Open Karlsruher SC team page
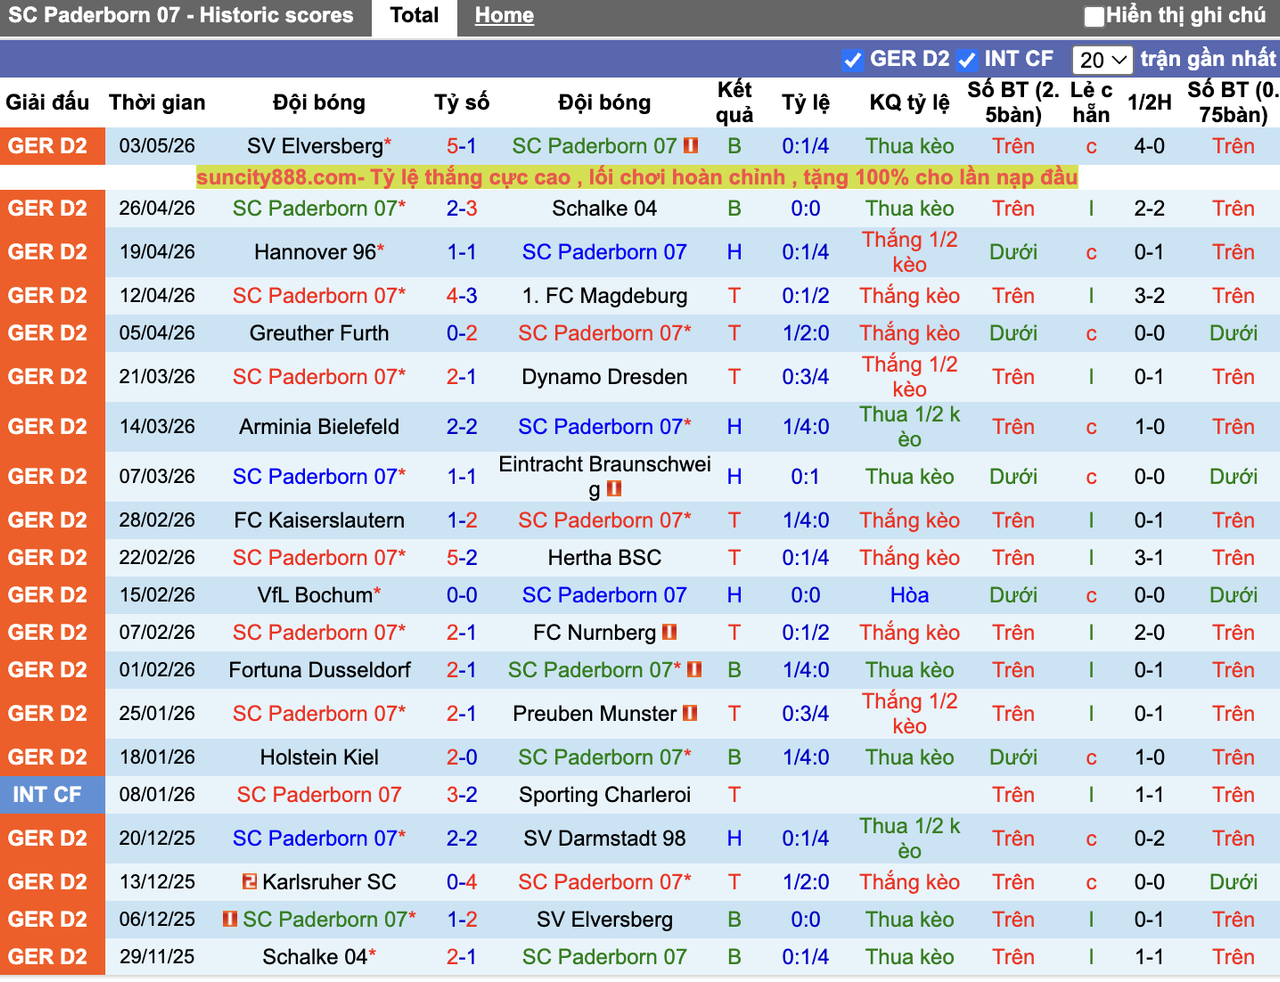 [329, 882]
